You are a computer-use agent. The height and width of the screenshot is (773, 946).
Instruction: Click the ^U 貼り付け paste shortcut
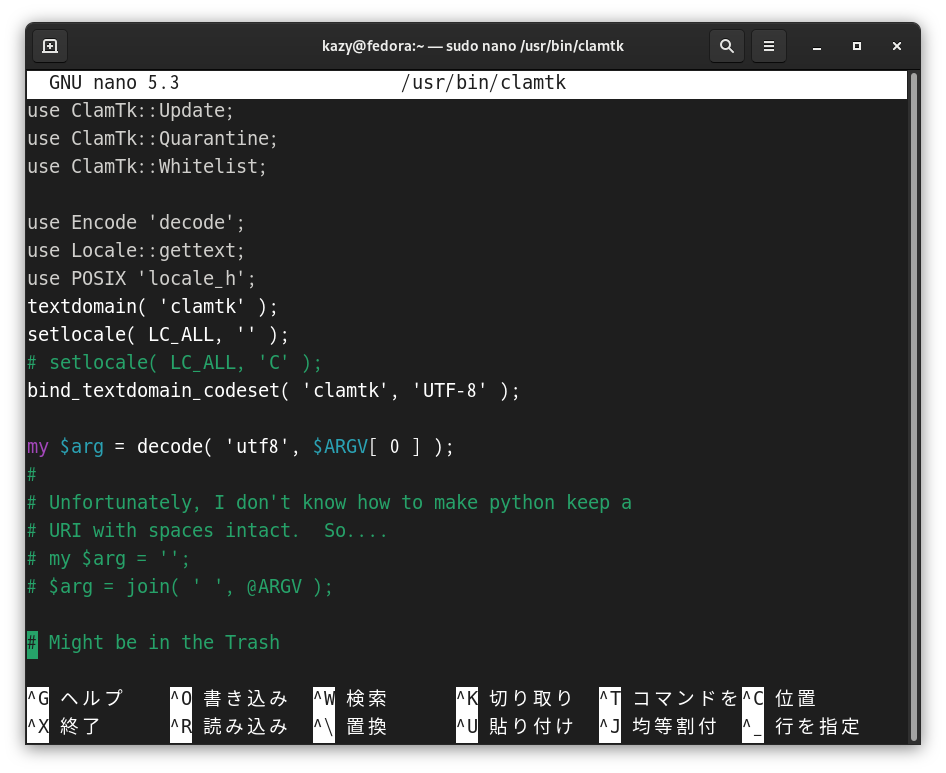[515, 726]
